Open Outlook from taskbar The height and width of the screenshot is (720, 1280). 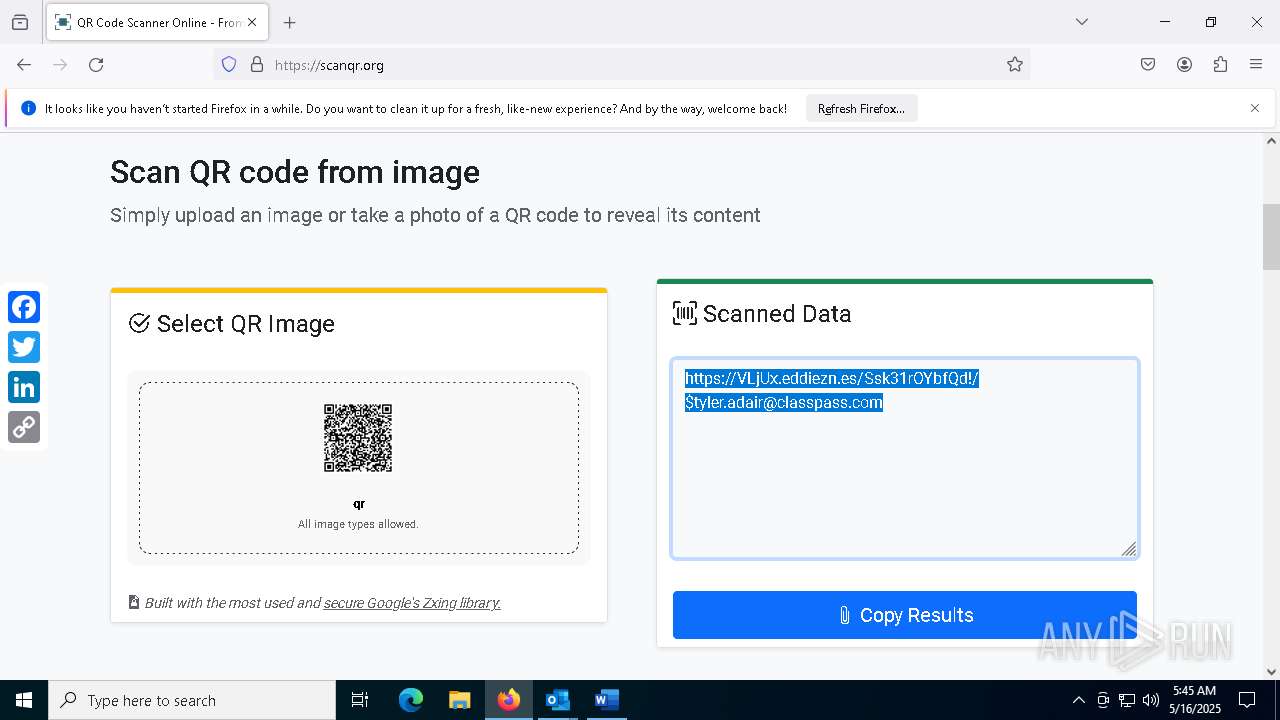click(x=557, y=700)
